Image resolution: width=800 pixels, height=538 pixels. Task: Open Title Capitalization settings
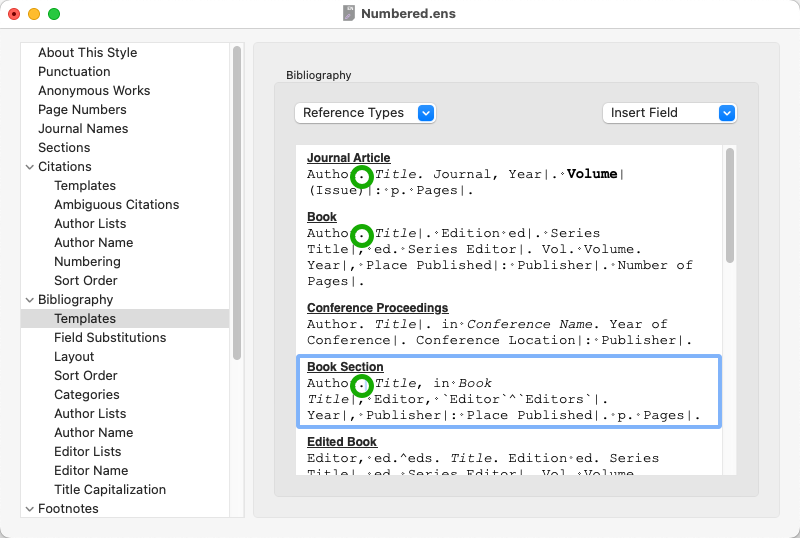(x=110, y=490)
